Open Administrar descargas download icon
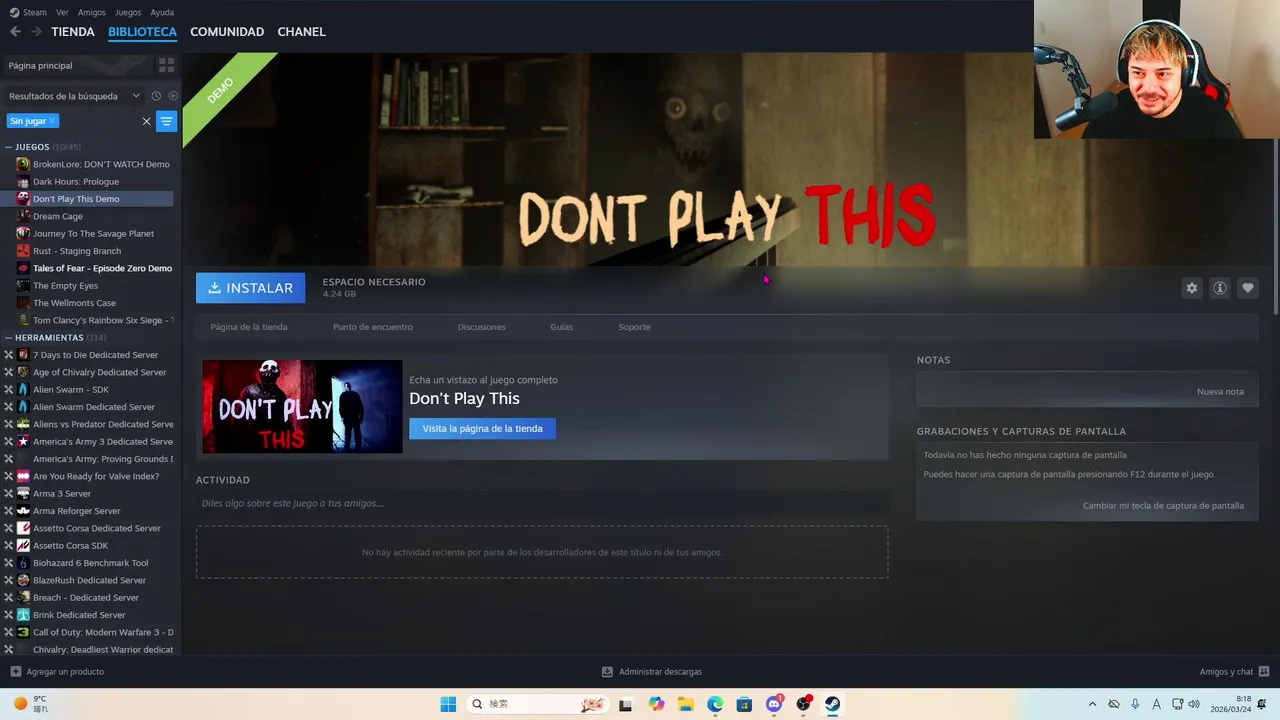 [x=607, y=672]
